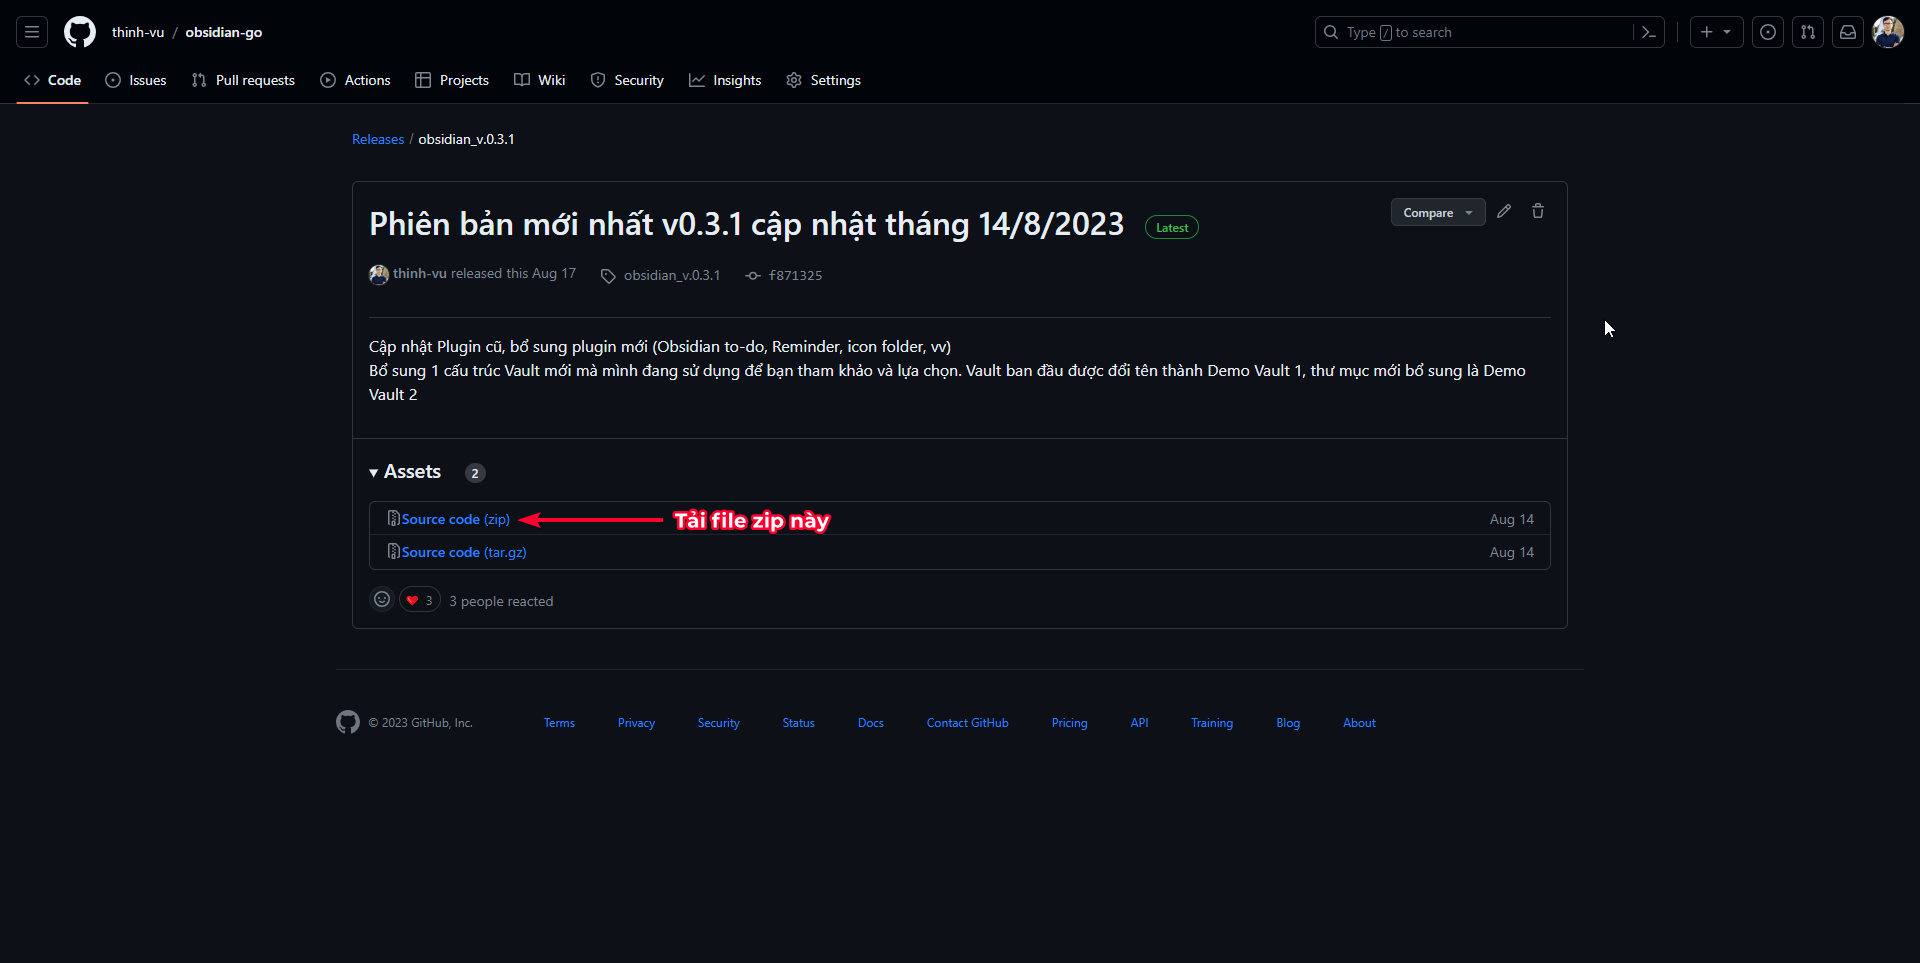Download Source code (zip) asset
This screenshot has width=1920, height=963.
[455, 519]
